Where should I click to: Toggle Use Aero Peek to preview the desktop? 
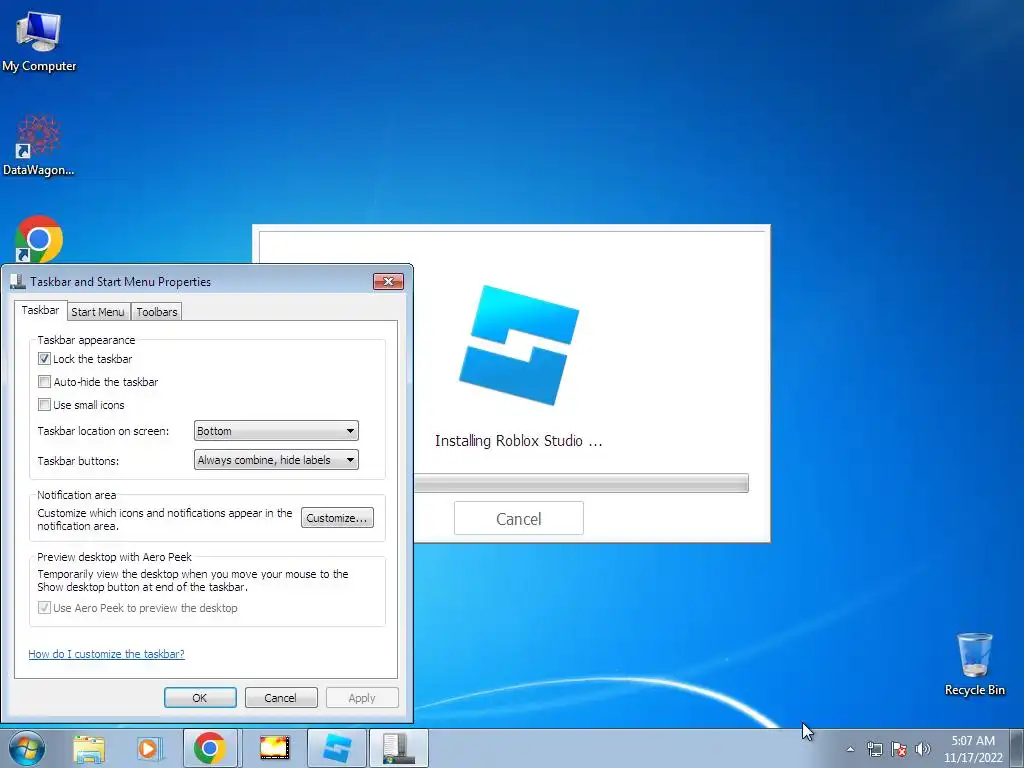coord(44,608)
